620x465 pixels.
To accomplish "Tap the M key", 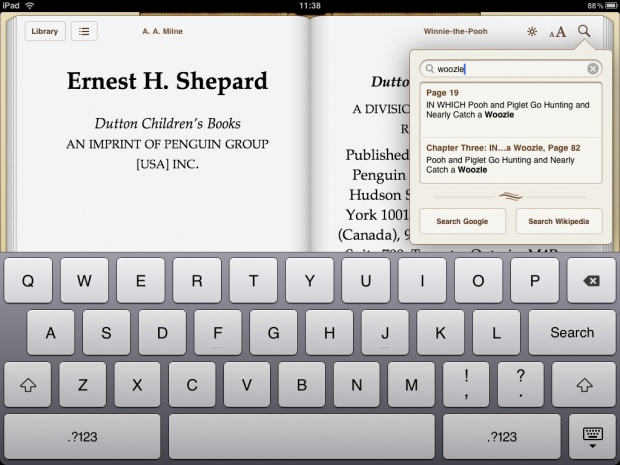I will pyautogui.click(x=411, y=384).
